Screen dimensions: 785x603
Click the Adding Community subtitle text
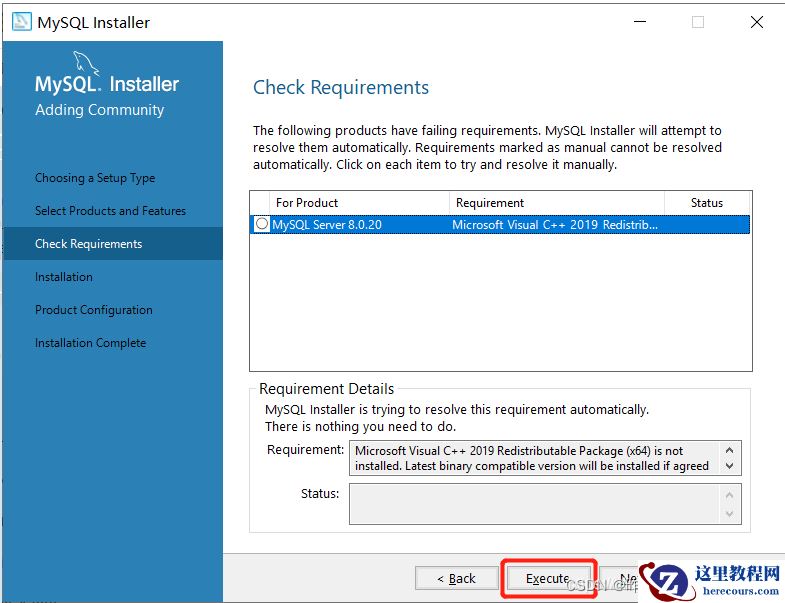100,110
